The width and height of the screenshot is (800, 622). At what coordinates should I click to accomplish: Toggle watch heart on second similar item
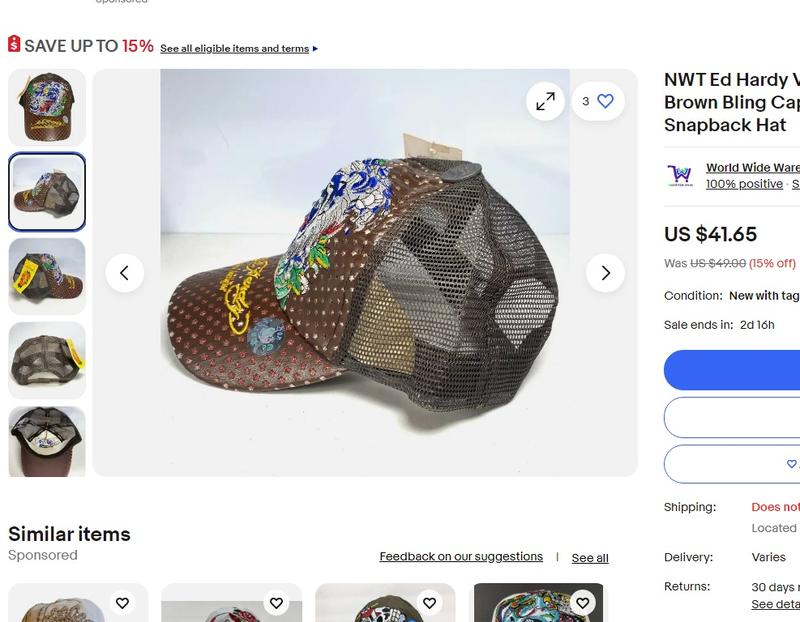click(276, 603)
